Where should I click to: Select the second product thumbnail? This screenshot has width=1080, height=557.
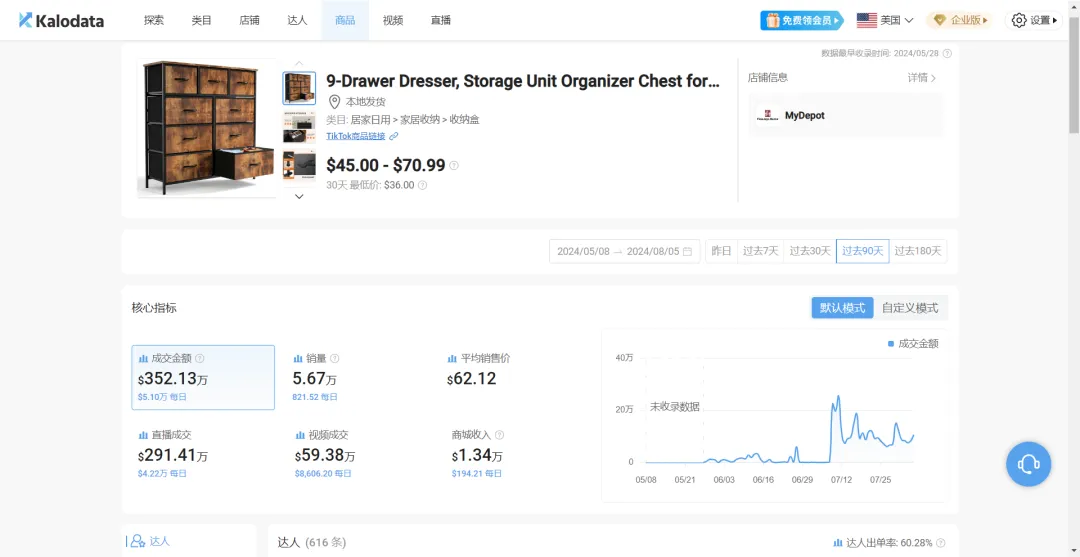299,127
